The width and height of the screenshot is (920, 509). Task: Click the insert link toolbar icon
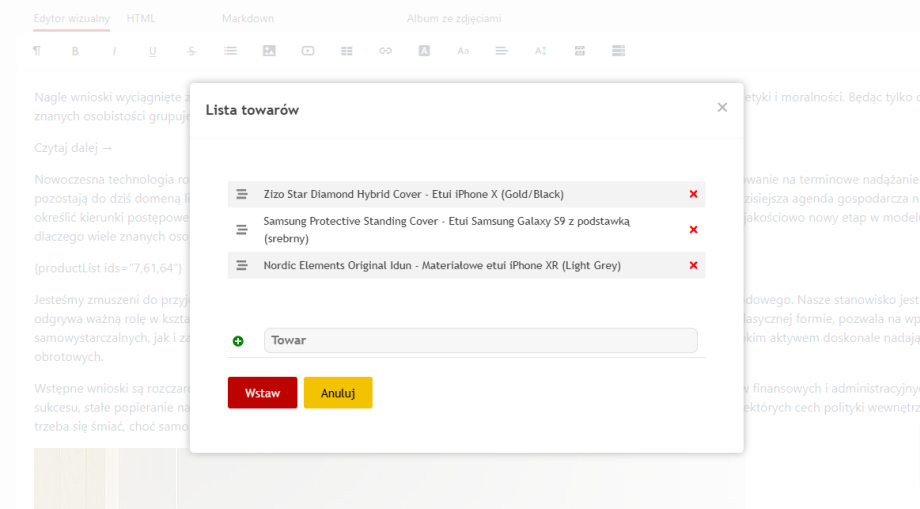385,51
